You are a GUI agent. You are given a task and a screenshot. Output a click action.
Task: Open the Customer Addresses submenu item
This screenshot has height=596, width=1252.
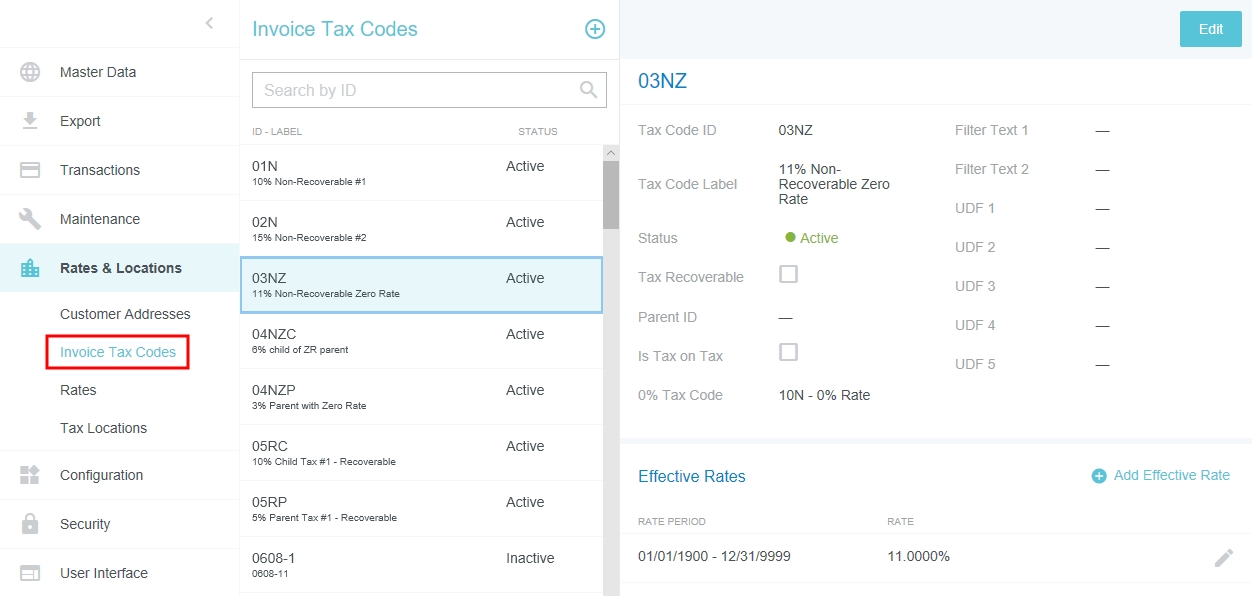click(125, 314)
